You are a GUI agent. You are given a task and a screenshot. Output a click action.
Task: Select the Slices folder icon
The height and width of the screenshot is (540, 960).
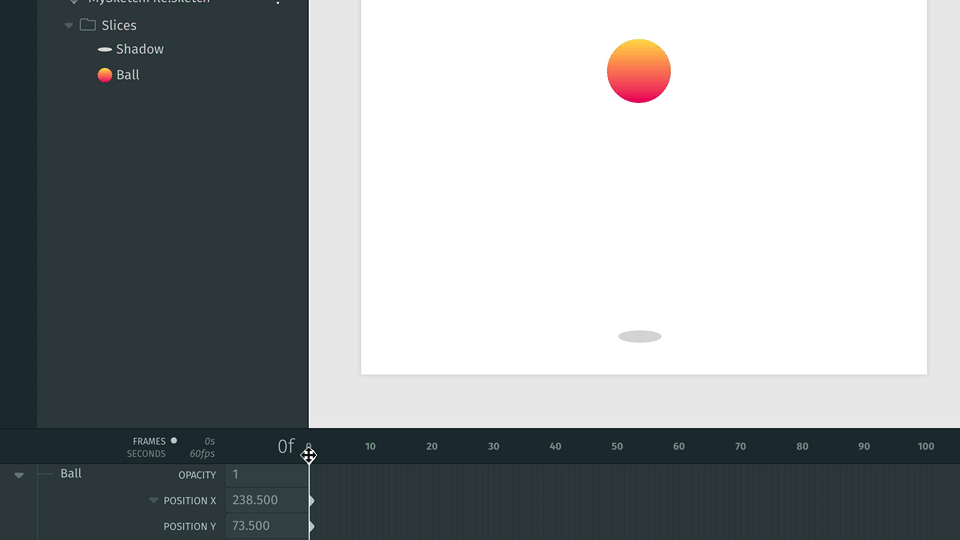88,25
